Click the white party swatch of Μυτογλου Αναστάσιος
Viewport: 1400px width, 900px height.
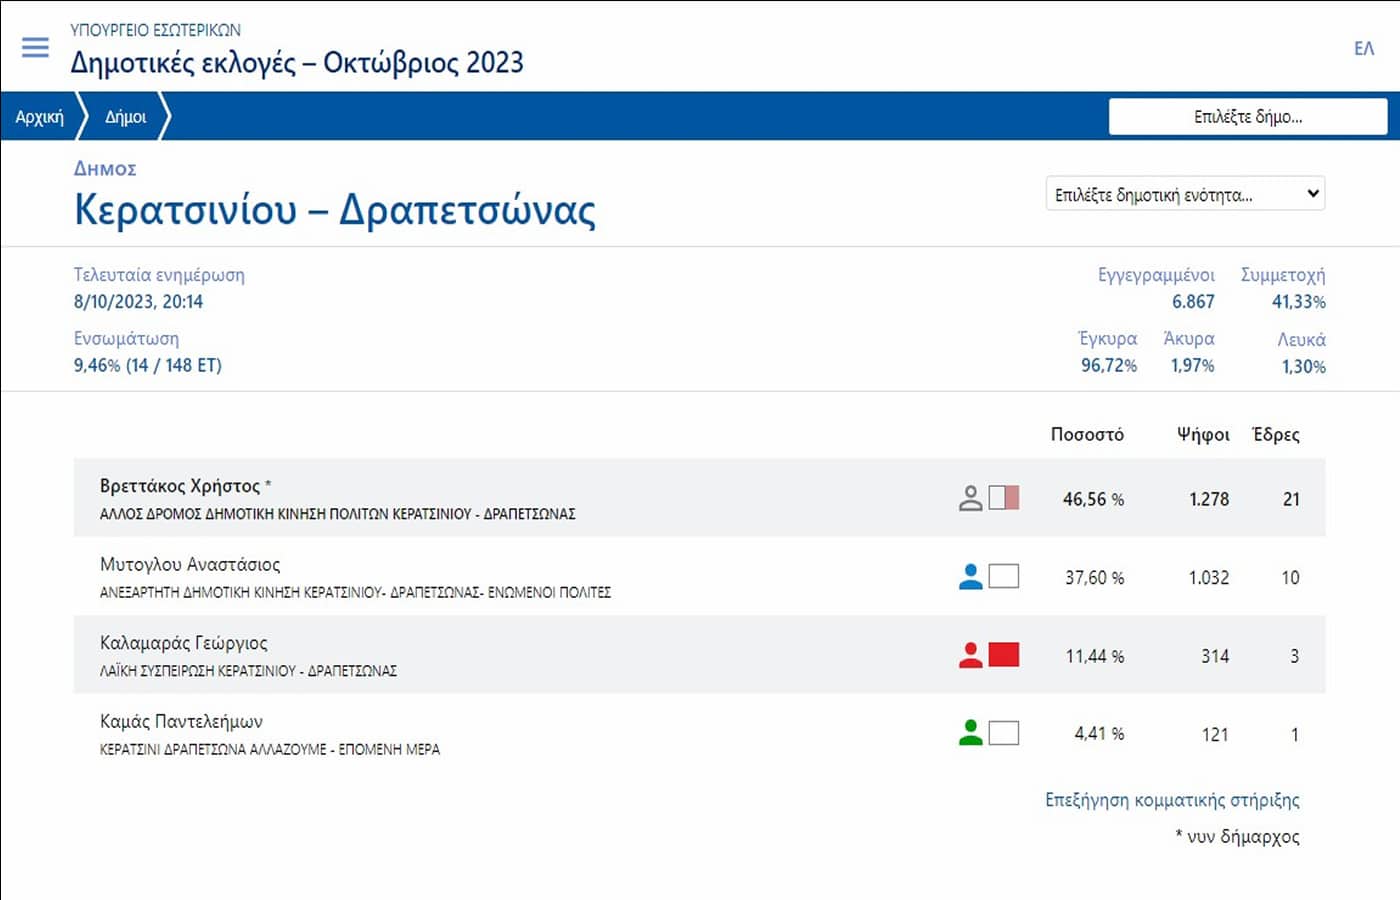[1004, 576]
